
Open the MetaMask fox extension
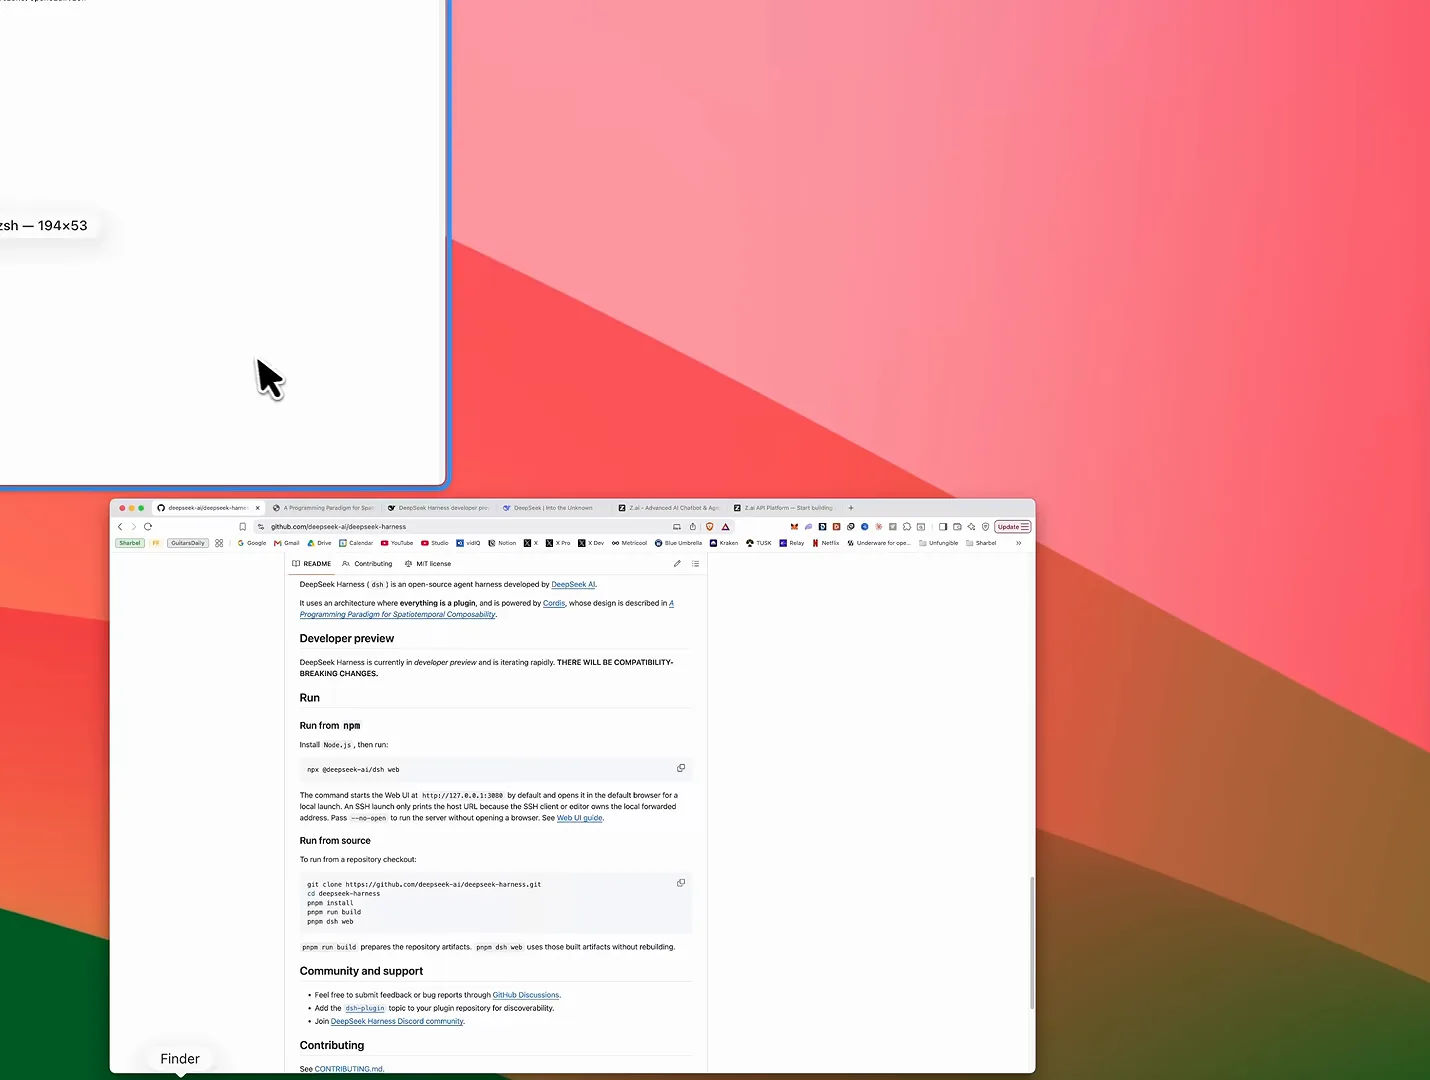[794, 527]
